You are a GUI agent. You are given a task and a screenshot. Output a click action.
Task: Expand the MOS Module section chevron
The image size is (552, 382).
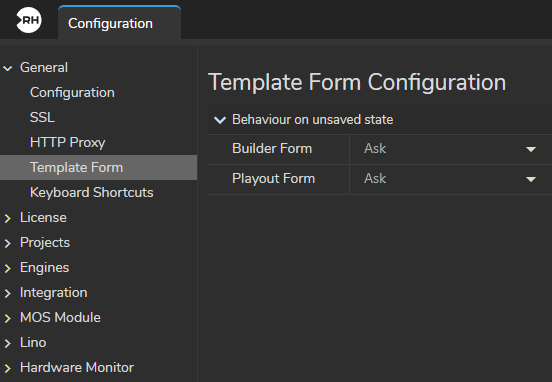tap(8, 318)
